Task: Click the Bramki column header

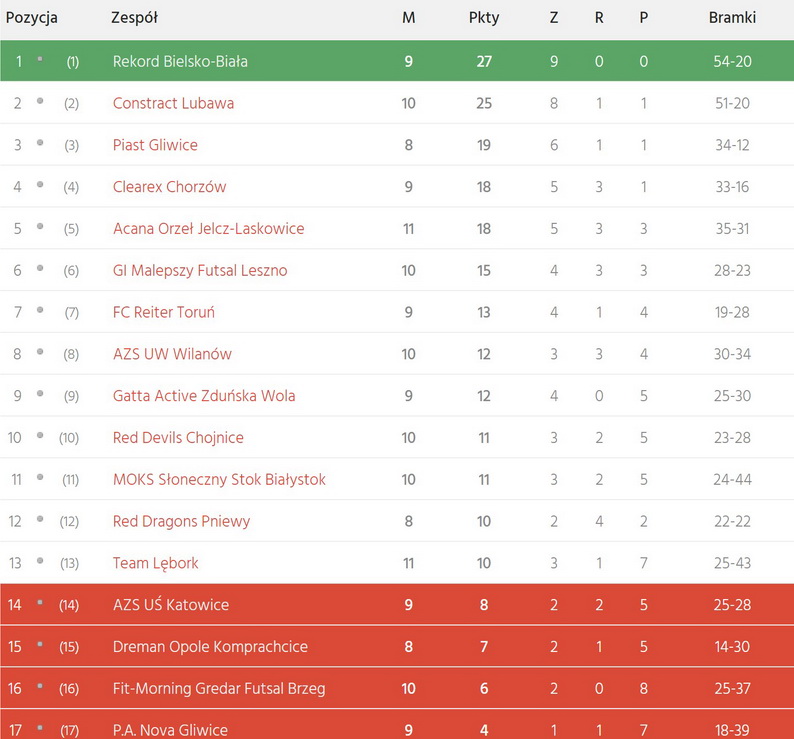Action: (732, 18)
